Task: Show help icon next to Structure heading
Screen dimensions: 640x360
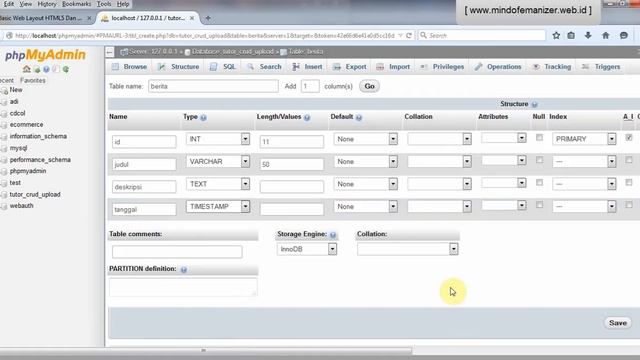Action: click(534, 104)
